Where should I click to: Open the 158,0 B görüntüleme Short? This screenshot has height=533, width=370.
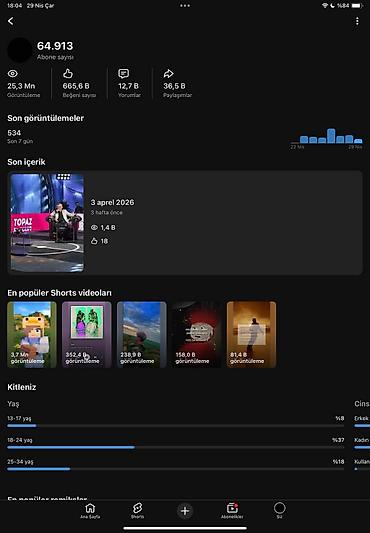tap(197, 334)
